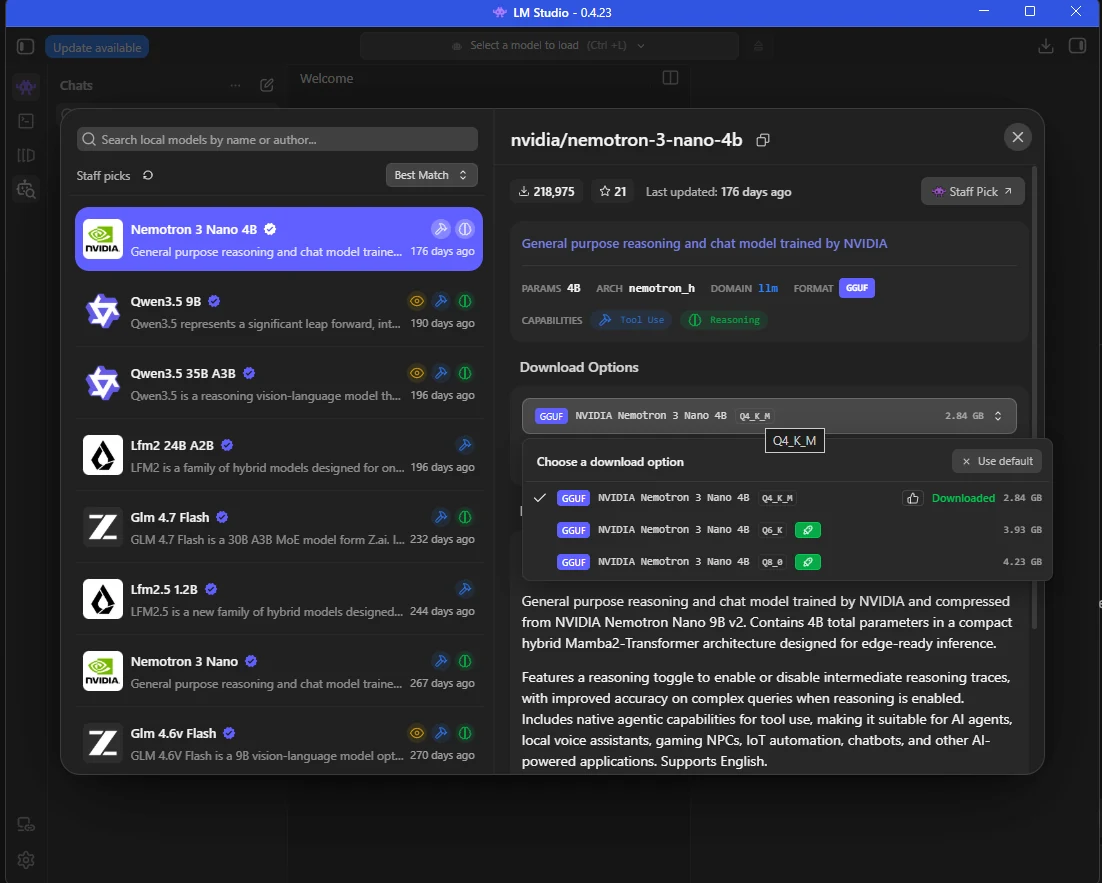Viewport: 1102px width, 883px height.
Task: Toggle split view icon beside Welcome
Action: [x=670, y=77]
